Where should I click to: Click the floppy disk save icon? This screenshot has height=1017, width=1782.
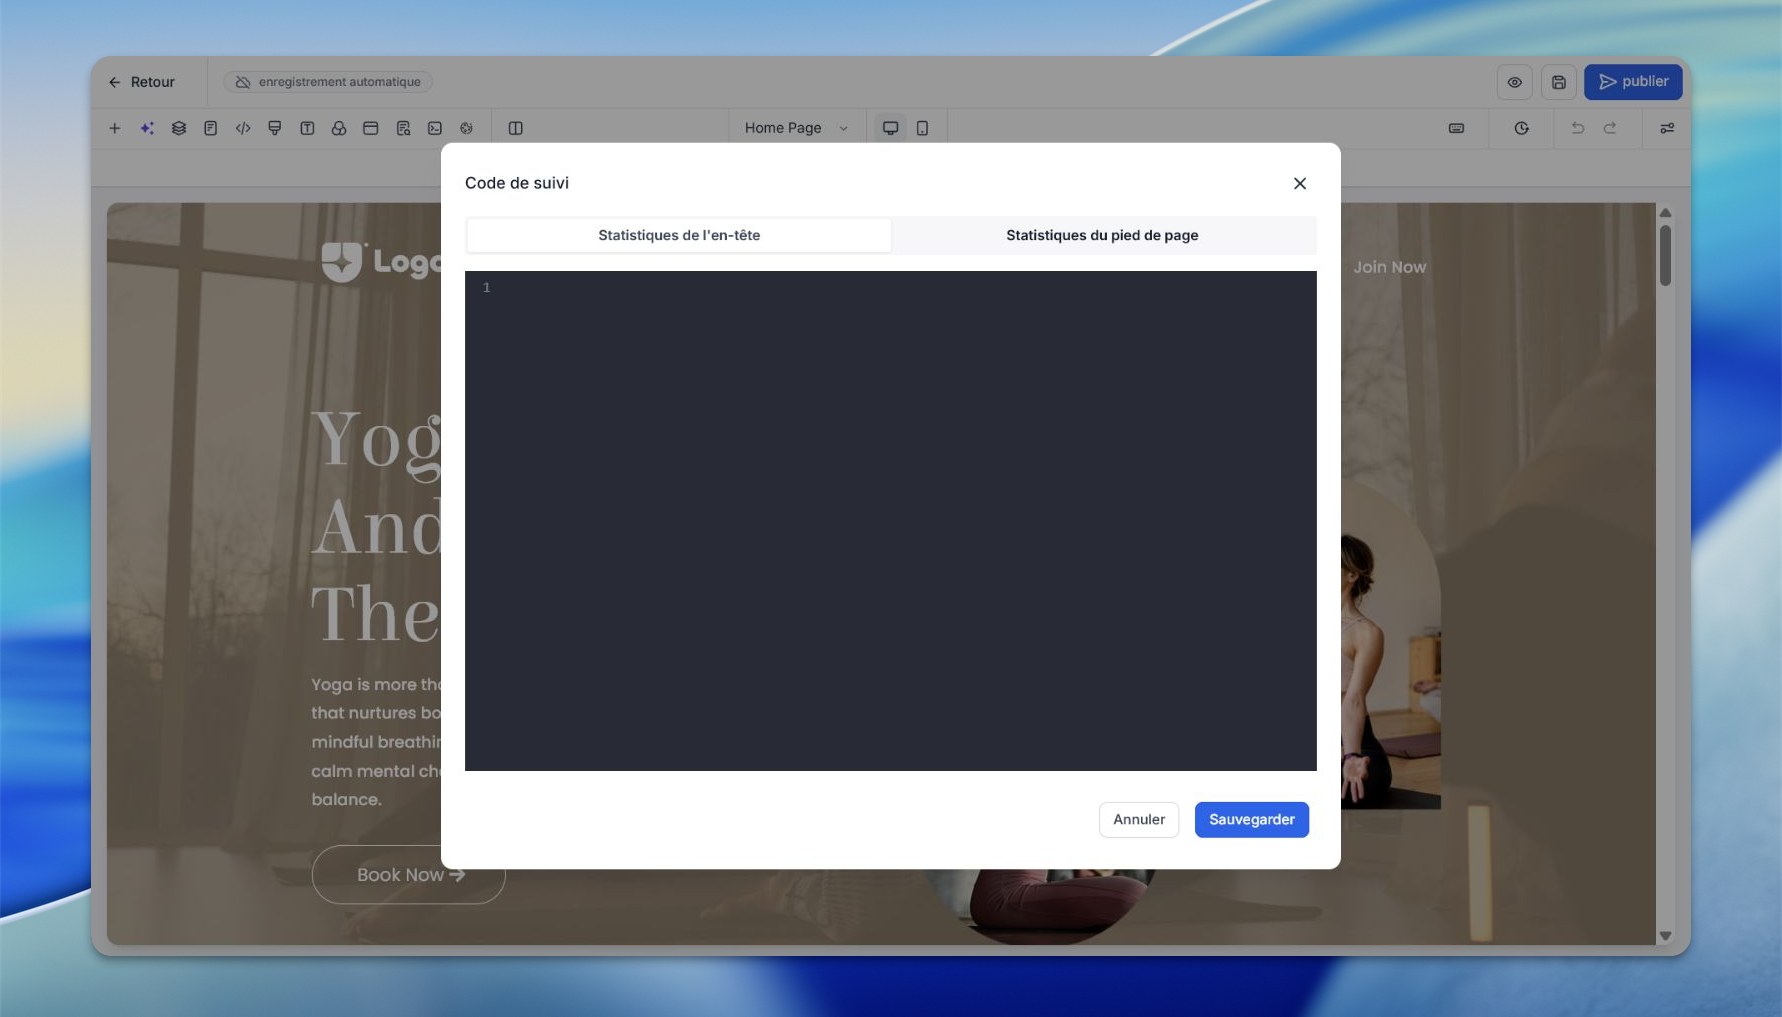tap(1559, 82)
